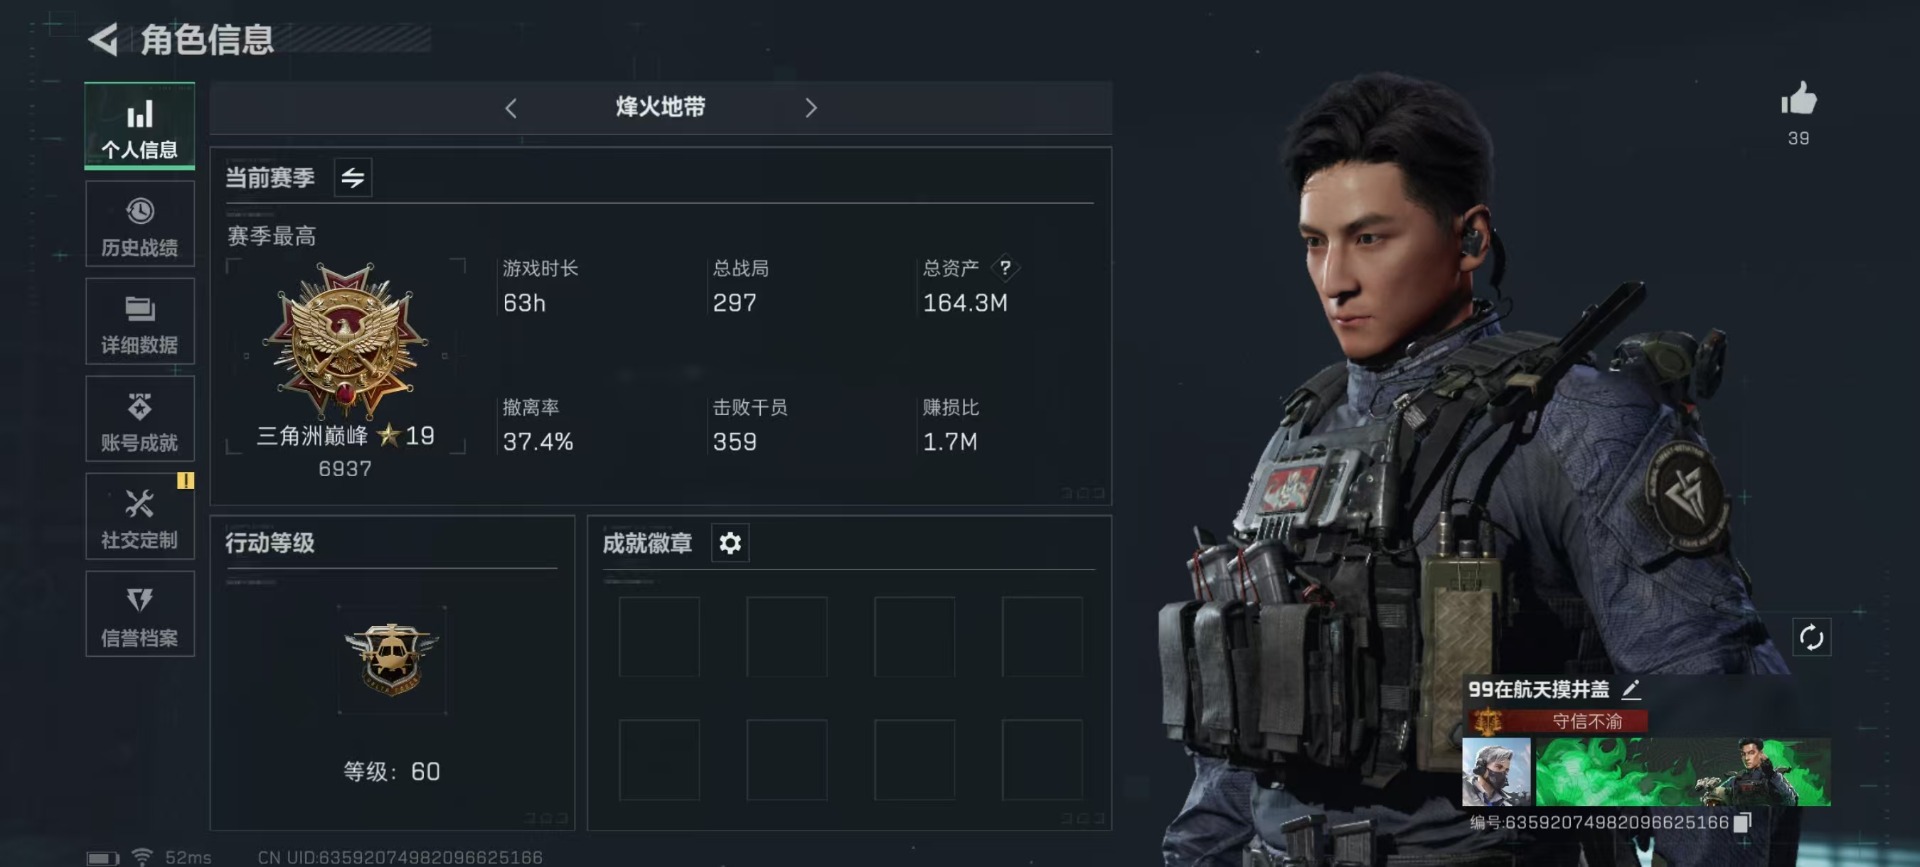The image size is (1920, 867).
Task: Rotate the character model with the refresh icon
Action: click(1811, 637)
